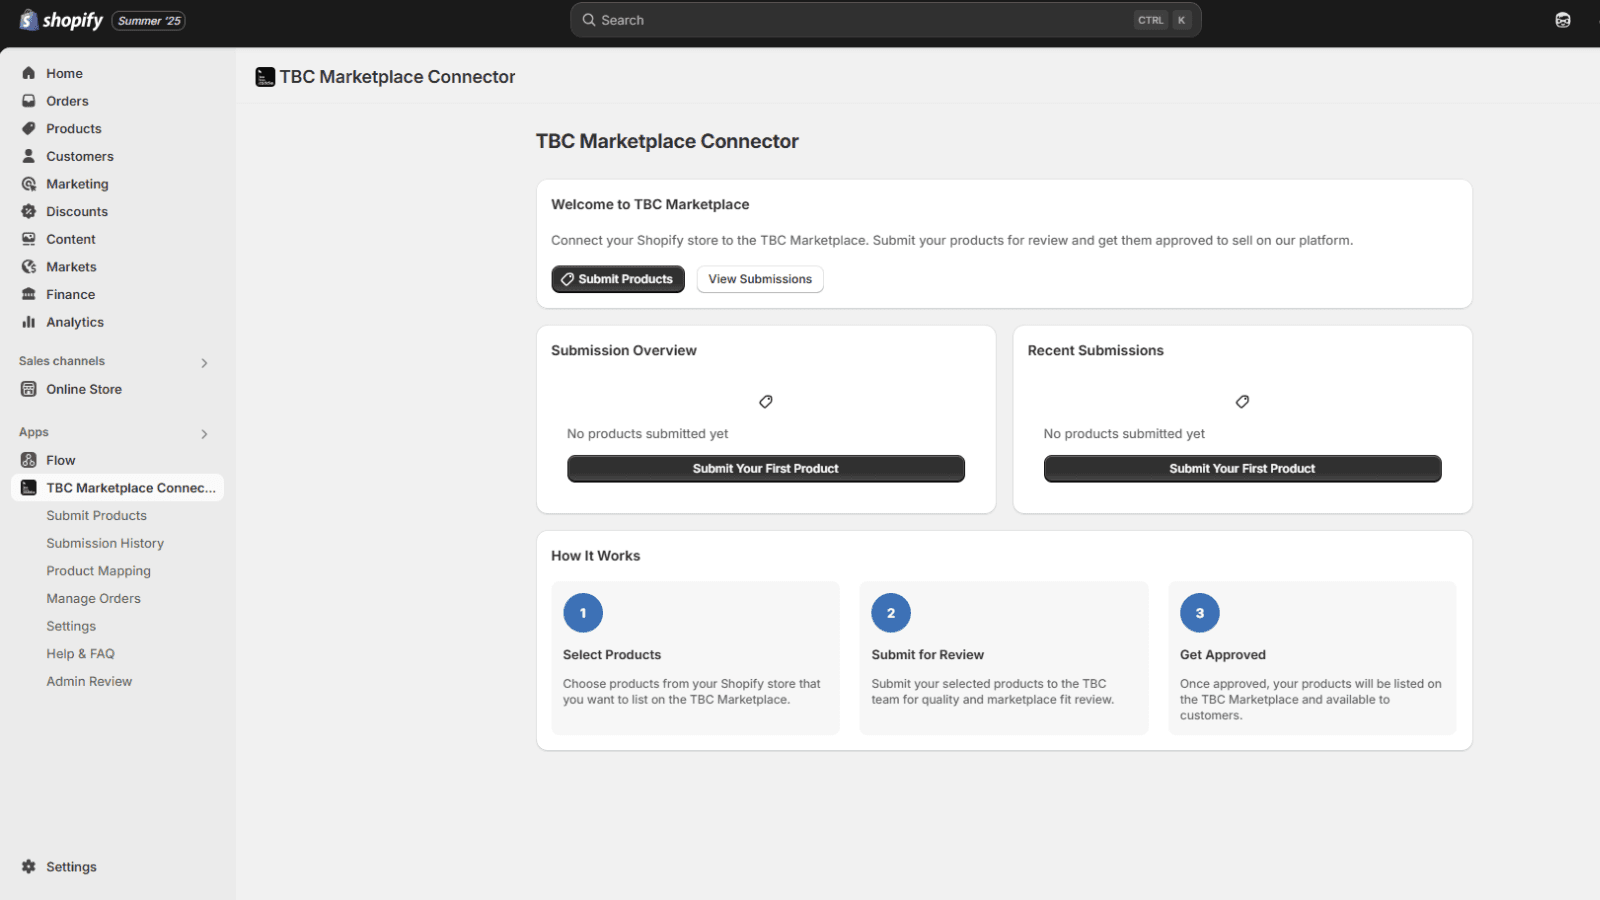Click the Markets globe icon
The height and width of the screenshot is (900, 1600).
pyautogui.click(x=29, y=267)
